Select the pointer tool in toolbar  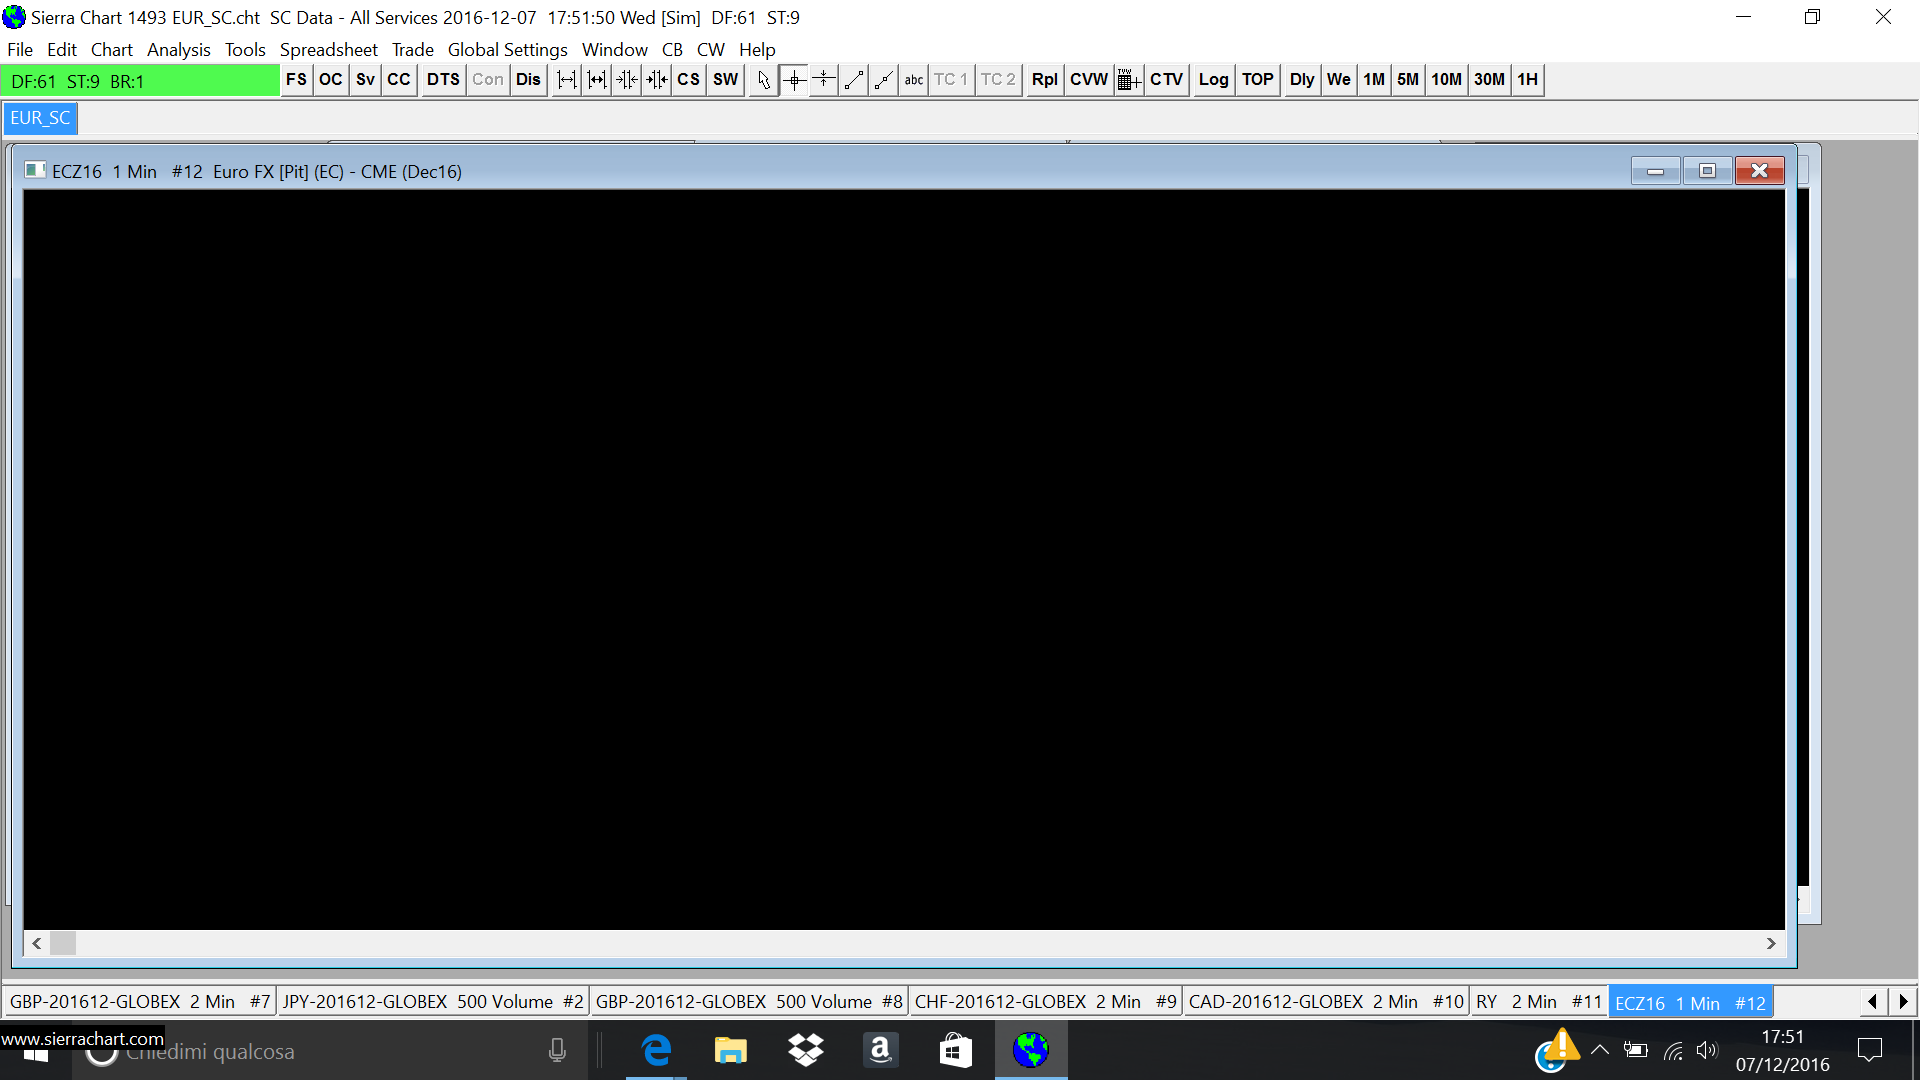point(764,80)
